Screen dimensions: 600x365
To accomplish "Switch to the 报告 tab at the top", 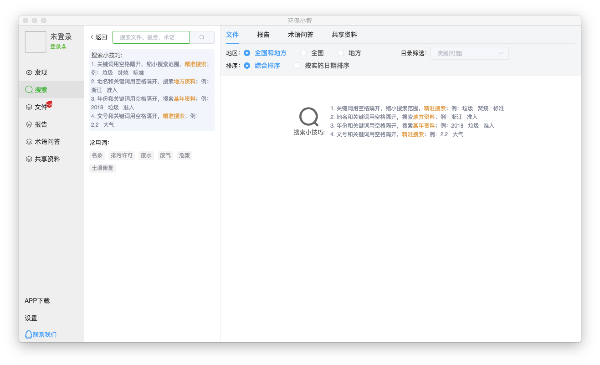I will coord(263,35).
